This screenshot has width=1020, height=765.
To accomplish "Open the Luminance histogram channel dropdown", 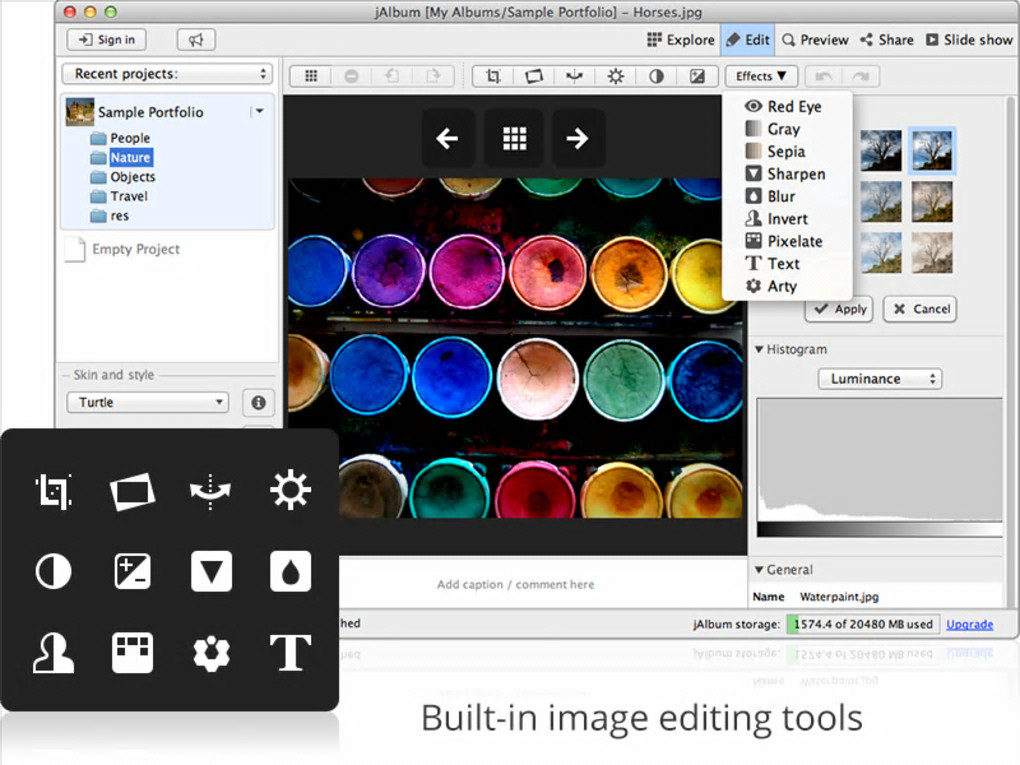I will pyautogui.click(x=879, y=379).
